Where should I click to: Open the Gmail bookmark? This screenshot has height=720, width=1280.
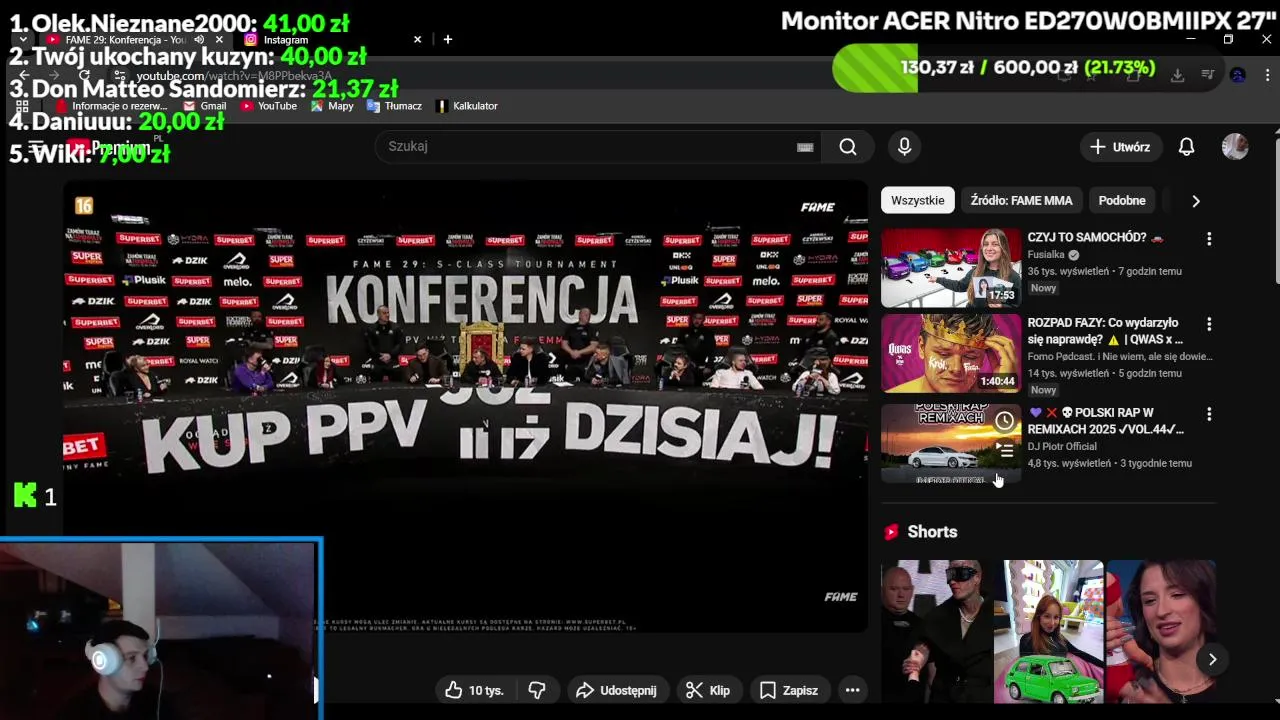205,106
